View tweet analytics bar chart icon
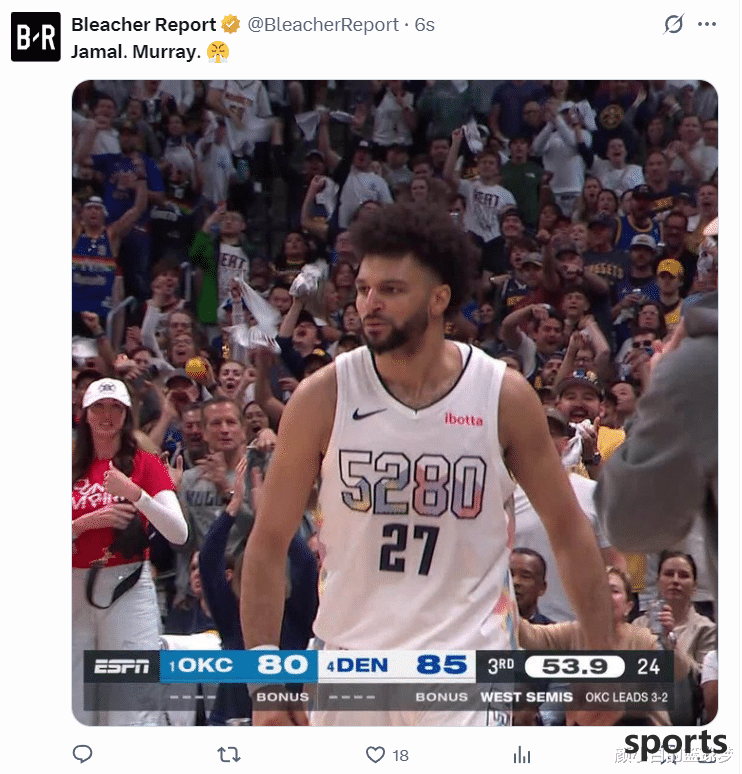Image resolution: width=742 pixels, height=774 pixels. pyautogui.click(x=522, y=754)
